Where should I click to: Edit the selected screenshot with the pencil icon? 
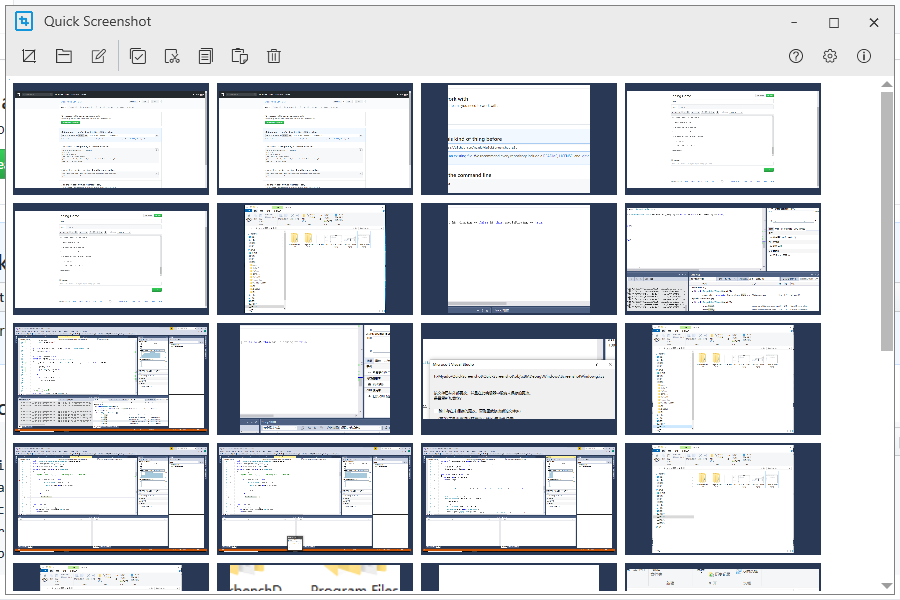(99, 56)
